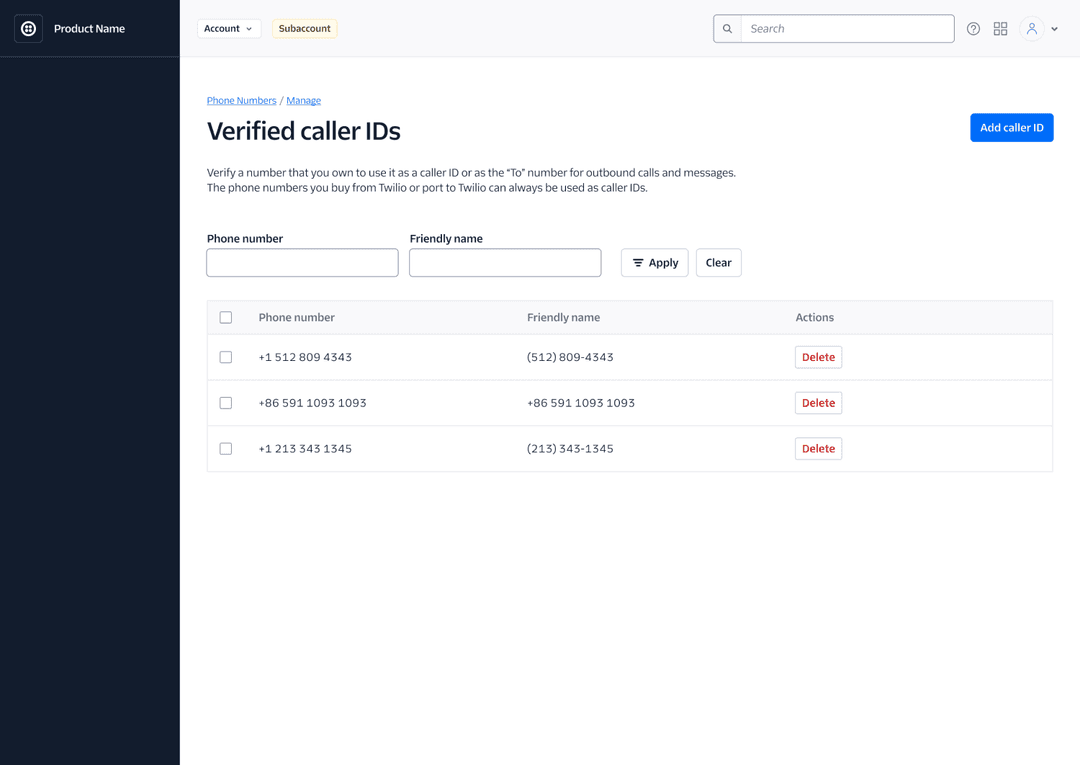Click the Add caller ID button
1080x765 pixels.
(1011, 128)
